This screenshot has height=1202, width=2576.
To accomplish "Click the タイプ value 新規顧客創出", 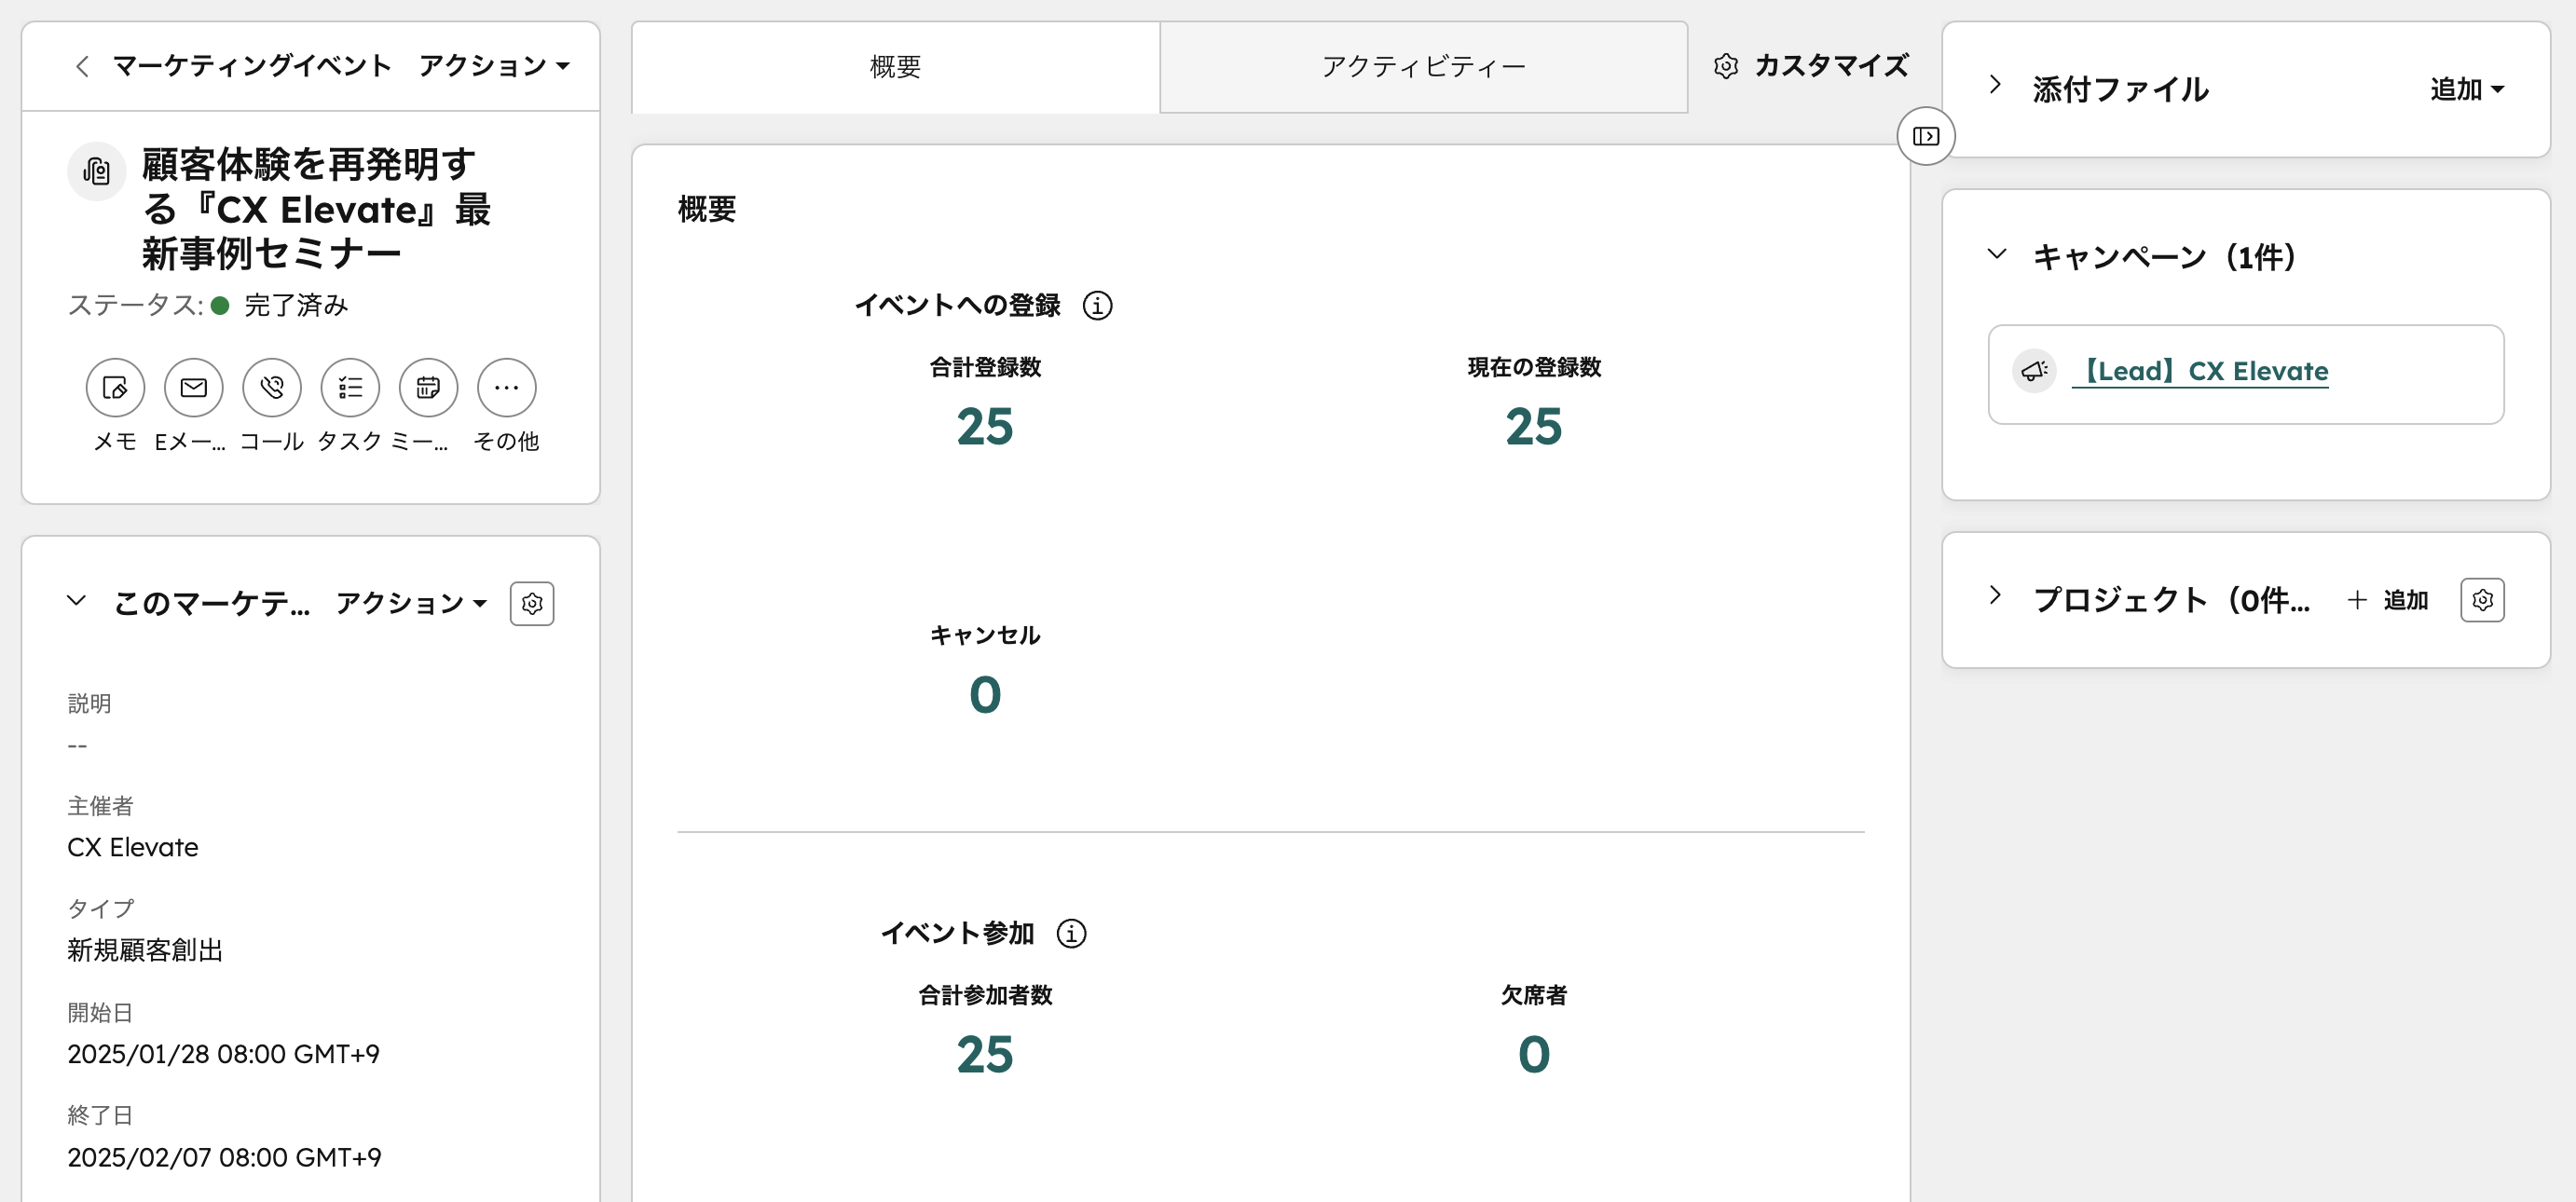I will [145, 950].
